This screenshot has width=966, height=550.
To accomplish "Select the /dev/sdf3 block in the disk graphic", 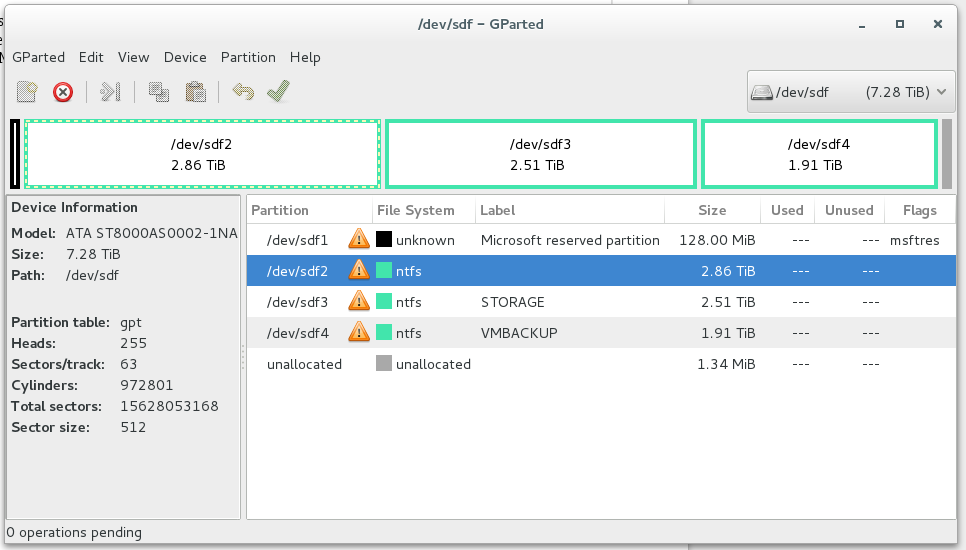I will [541, 154].
